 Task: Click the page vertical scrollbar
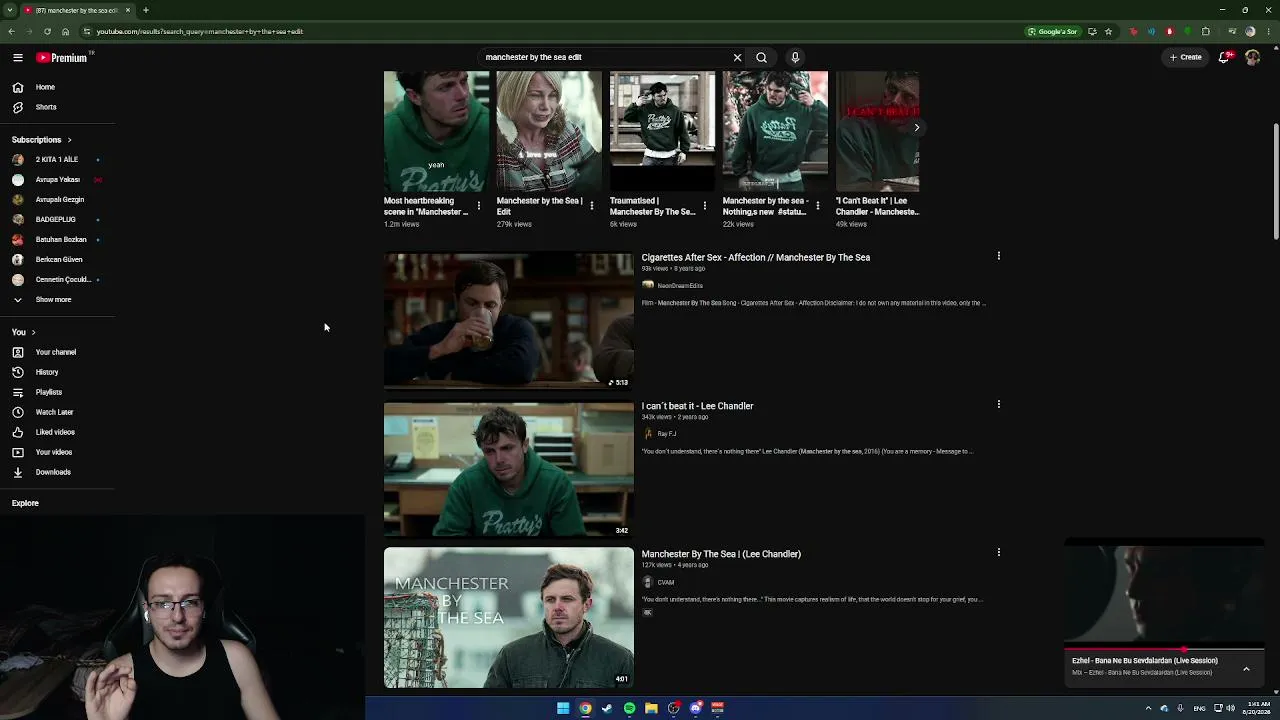[1276, 180]
